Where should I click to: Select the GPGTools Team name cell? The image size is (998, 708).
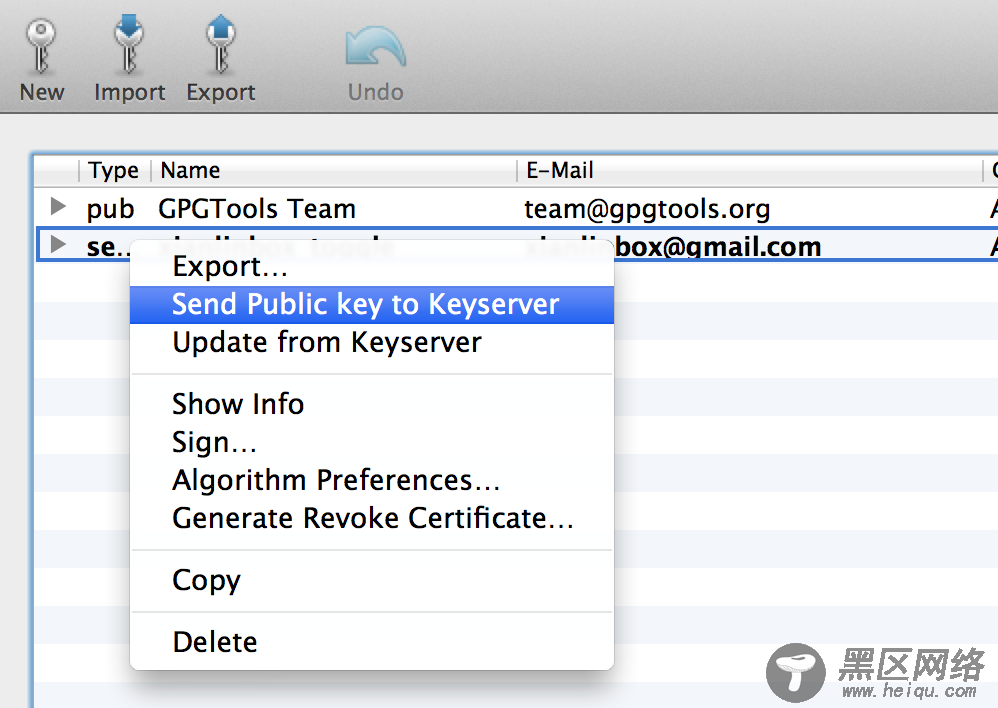tap(257, 209)
